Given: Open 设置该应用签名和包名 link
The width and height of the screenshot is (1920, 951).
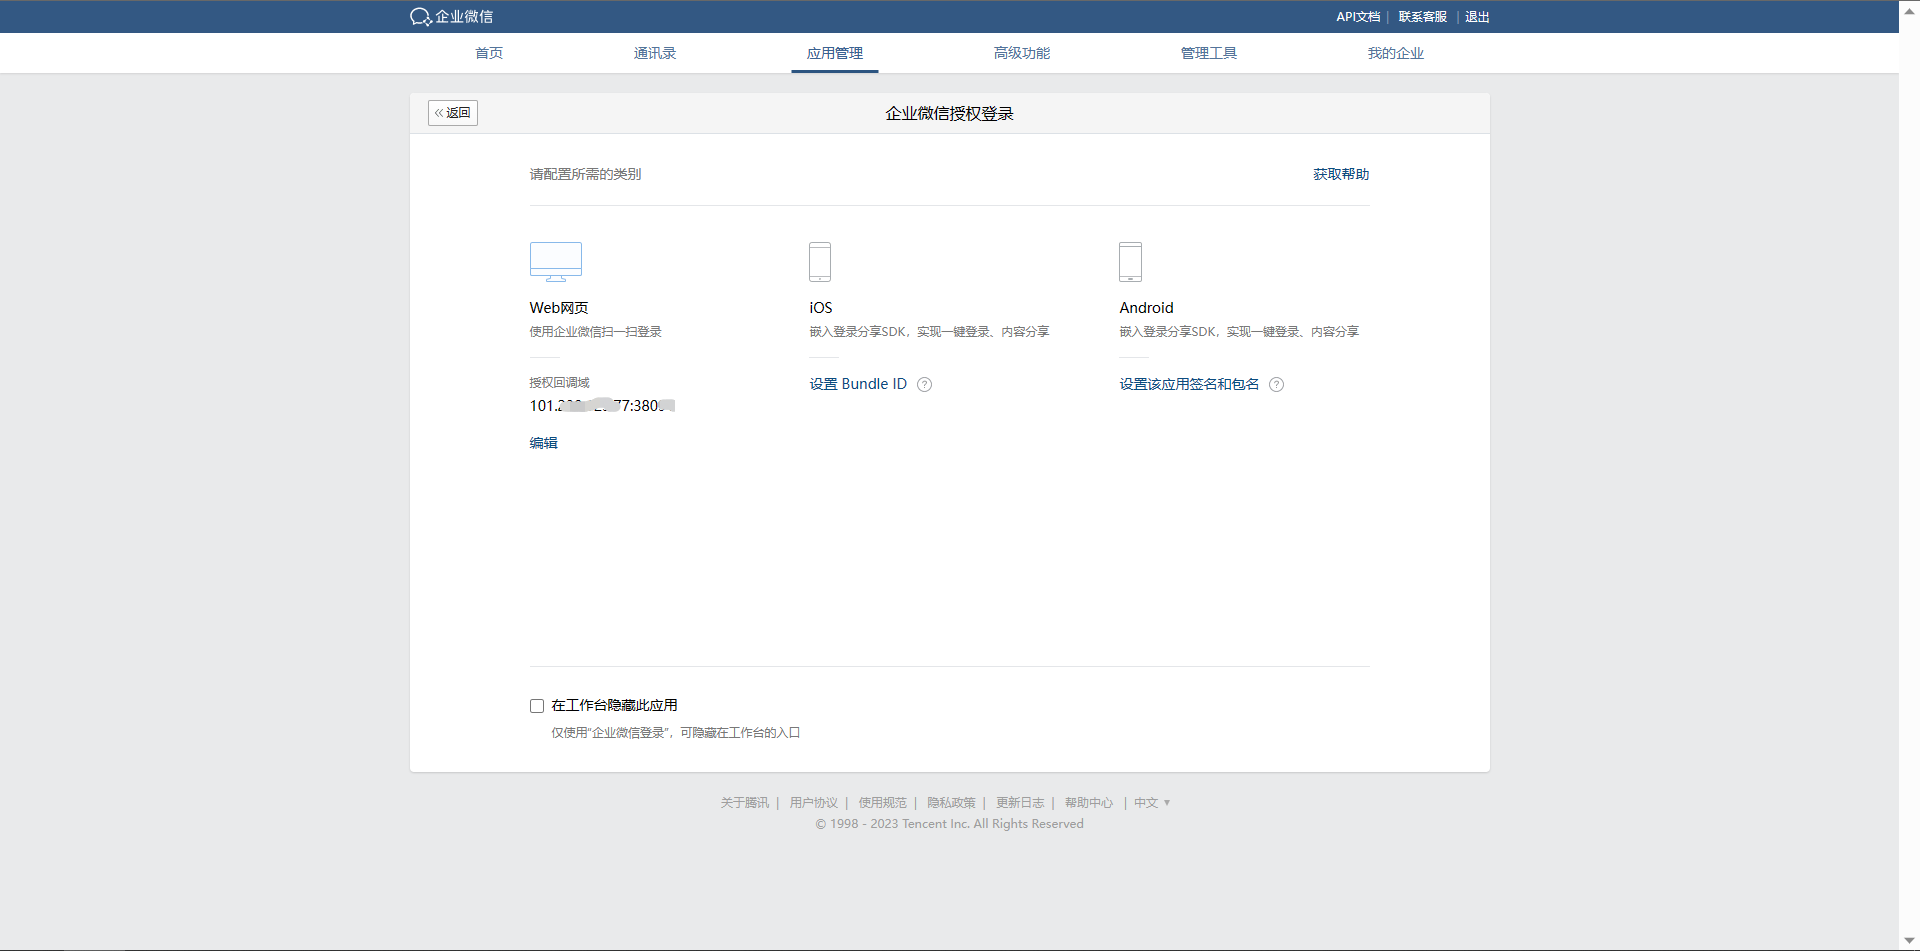Looking at the screenshot, I should (x=1189, y=384).
